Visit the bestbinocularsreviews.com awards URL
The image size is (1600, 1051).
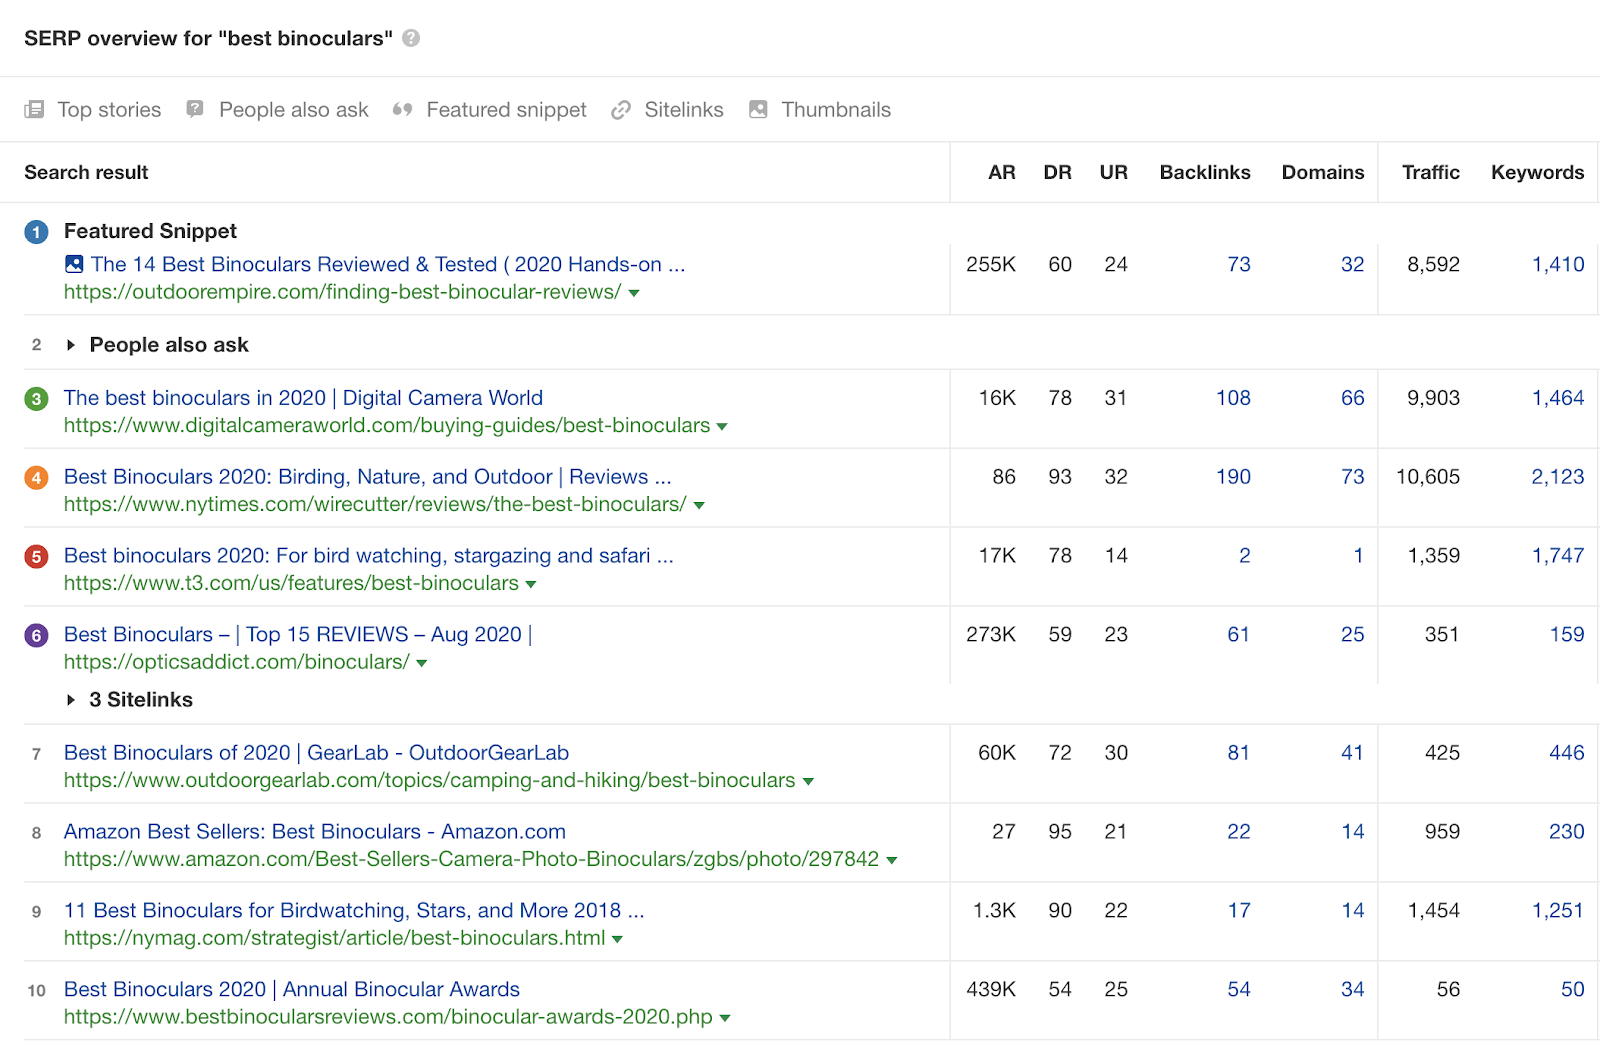click(388, 1017)
